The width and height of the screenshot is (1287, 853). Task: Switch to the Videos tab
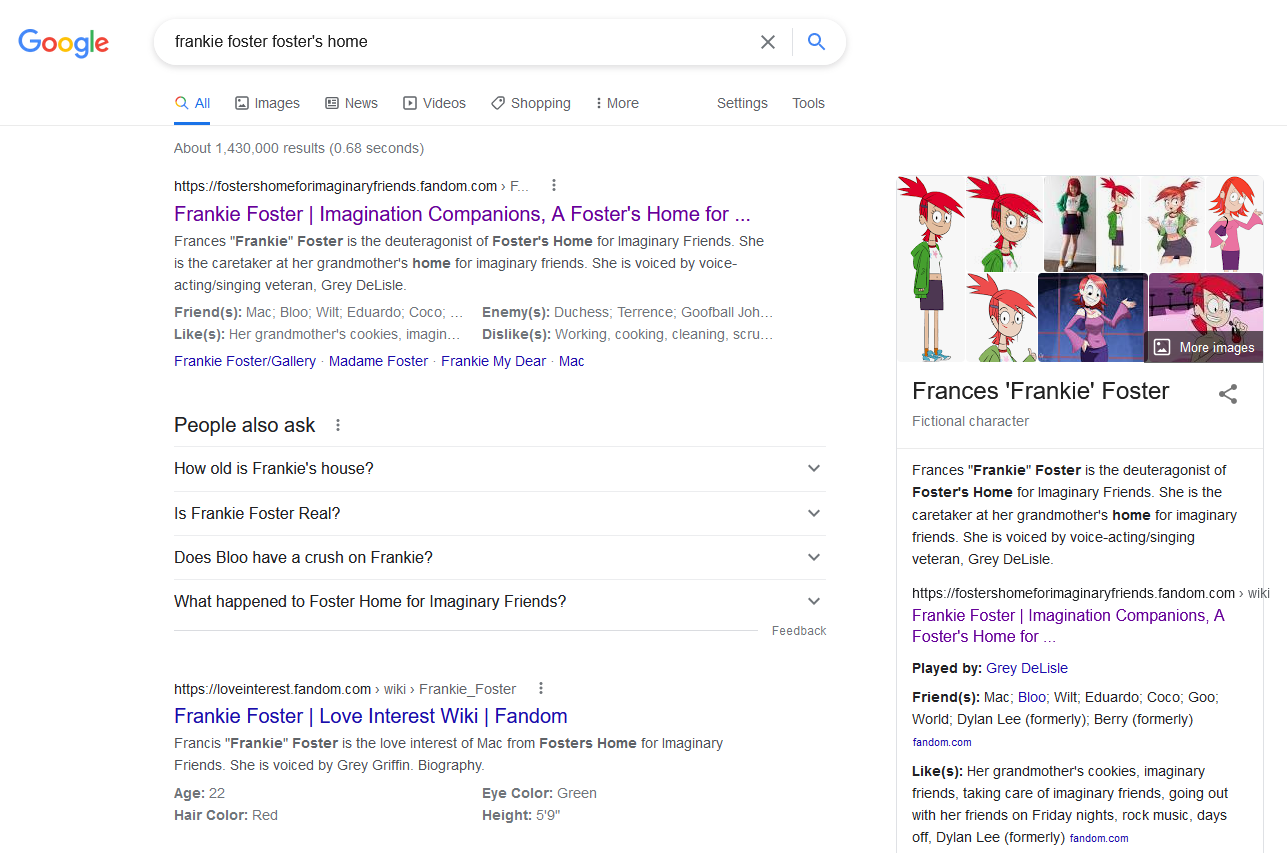[434, 103]
